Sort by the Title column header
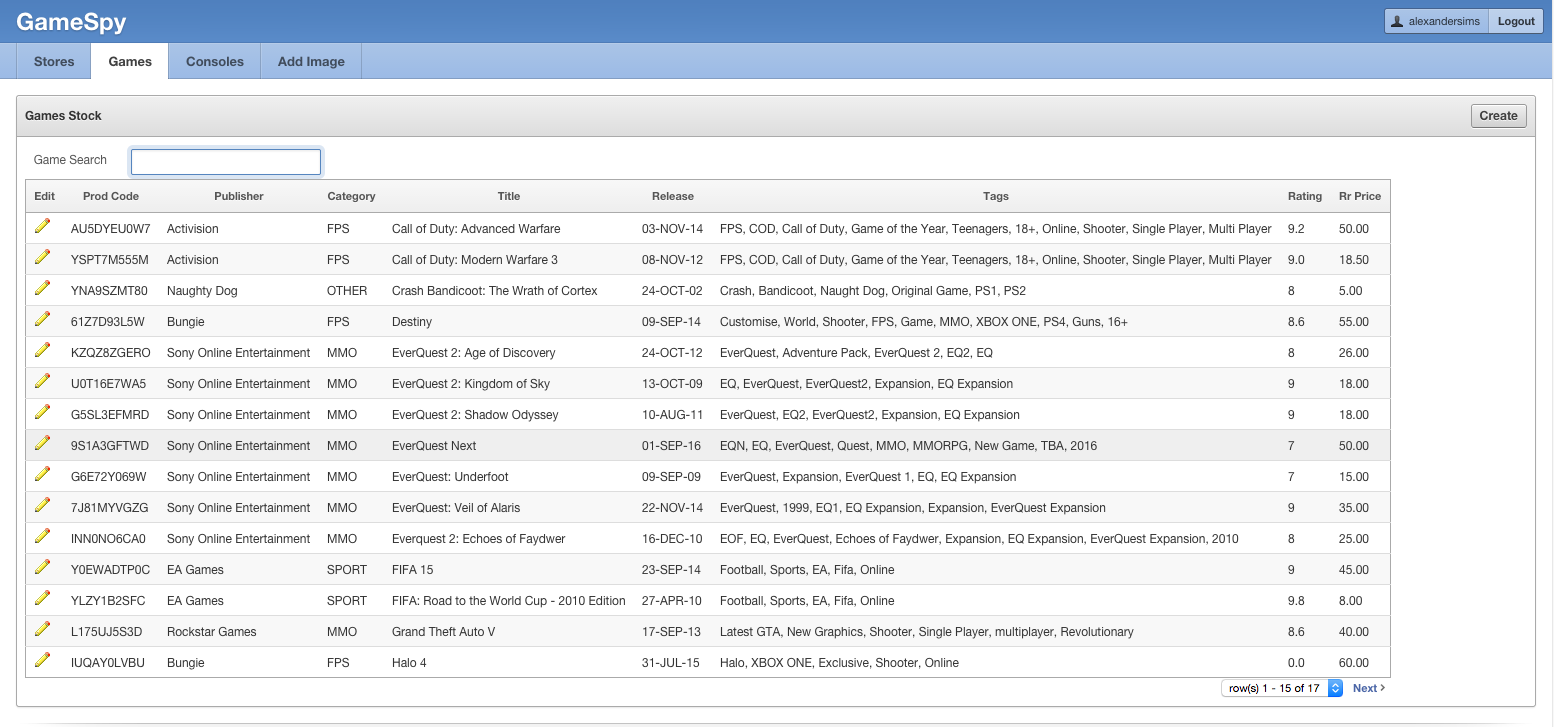This screenshot has height=727, width=1554. coord(509,196)
